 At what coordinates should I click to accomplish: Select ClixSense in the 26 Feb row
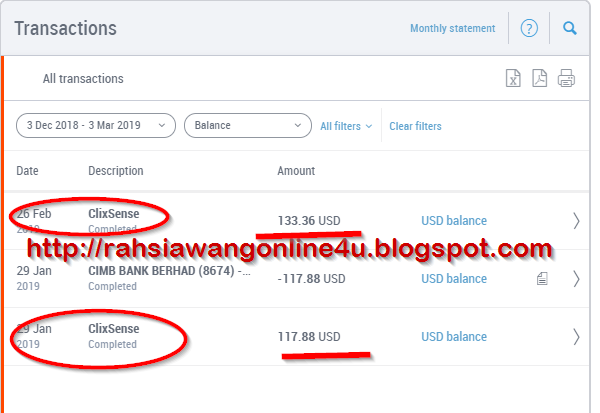(114, 214)
